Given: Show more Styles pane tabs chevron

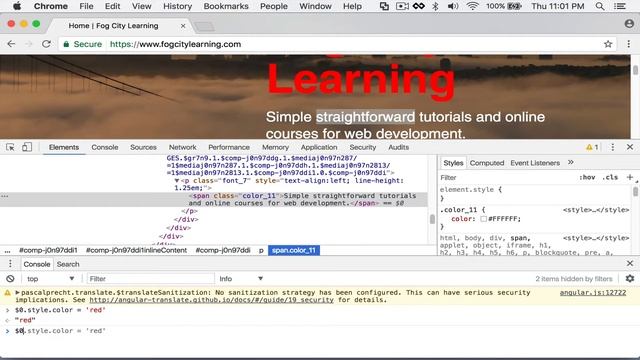Looking at the screenshot, I should click(571, 162).
